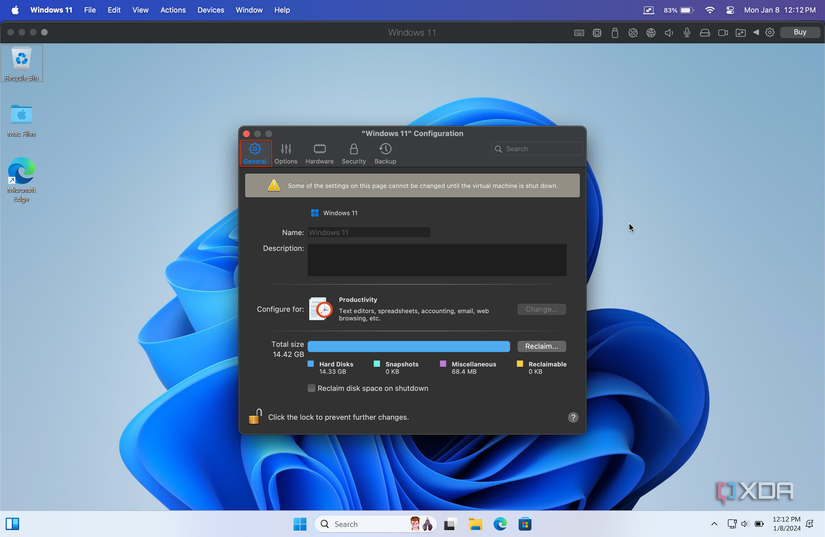
Task: Click the Productivity profile icon
Action: 320,309
